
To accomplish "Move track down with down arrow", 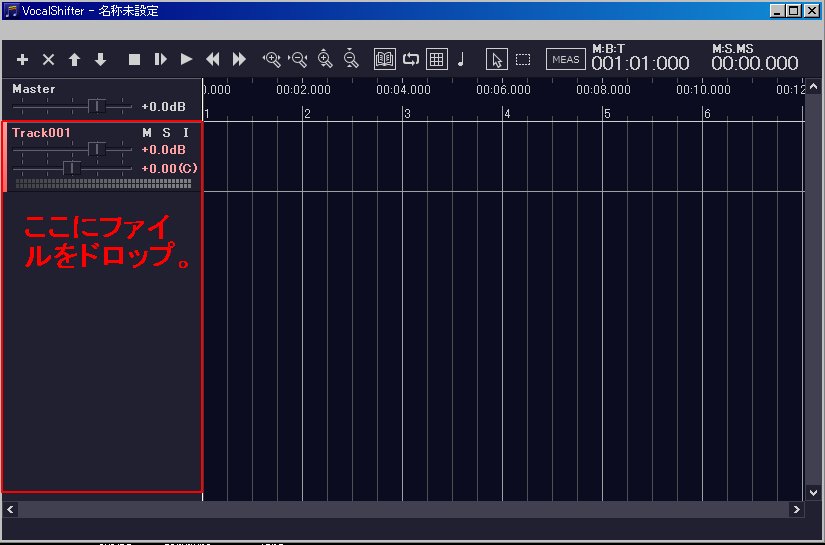I will pos(100,59).
